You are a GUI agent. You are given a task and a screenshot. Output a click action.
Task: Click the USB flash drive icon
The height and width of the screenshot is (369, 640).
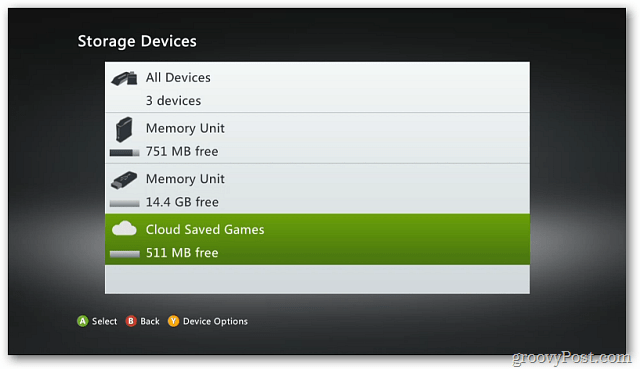pyautogui.click(x=124, y=180)
